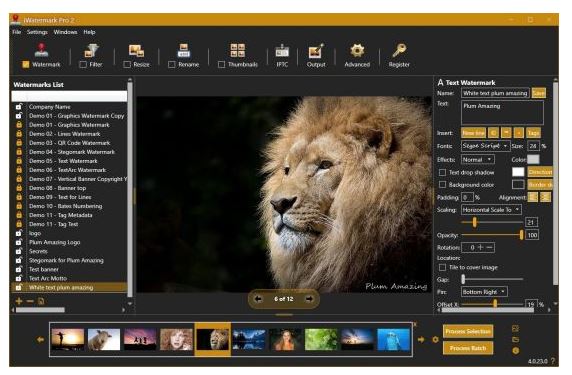This screenshot has height=375, width=572.
Task: Click the Gap slider handle
Action: 463,279
